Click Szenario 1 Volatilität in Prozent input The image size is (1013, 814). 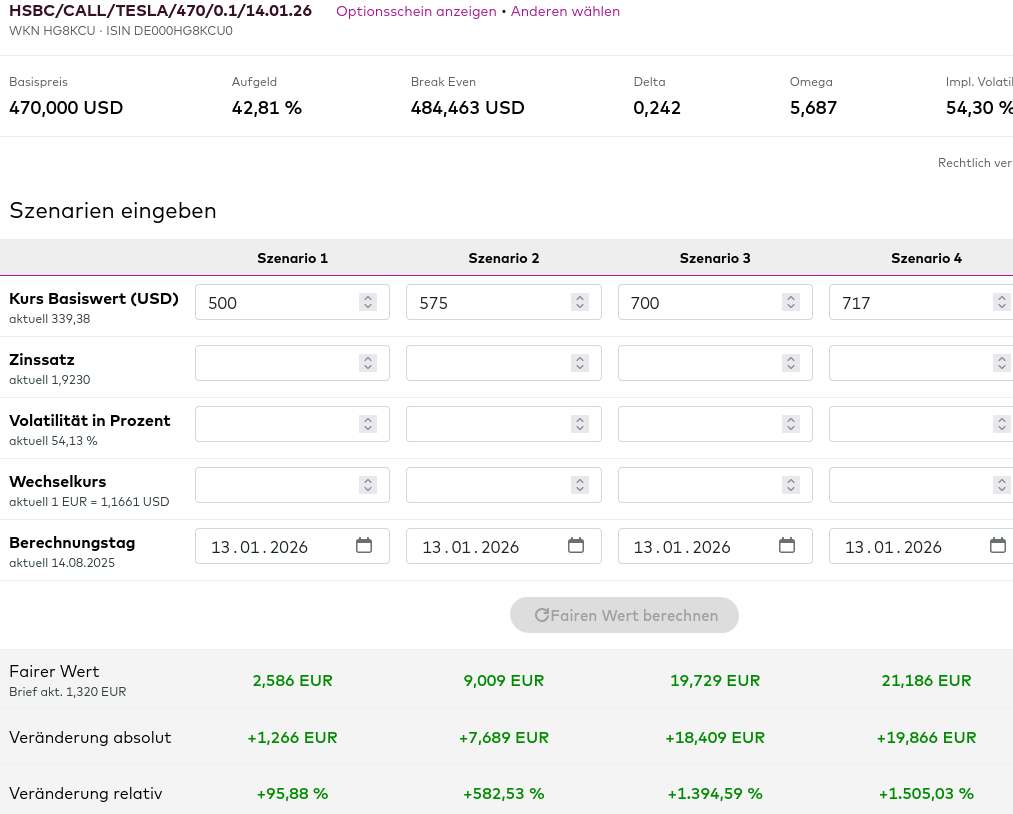275,424
